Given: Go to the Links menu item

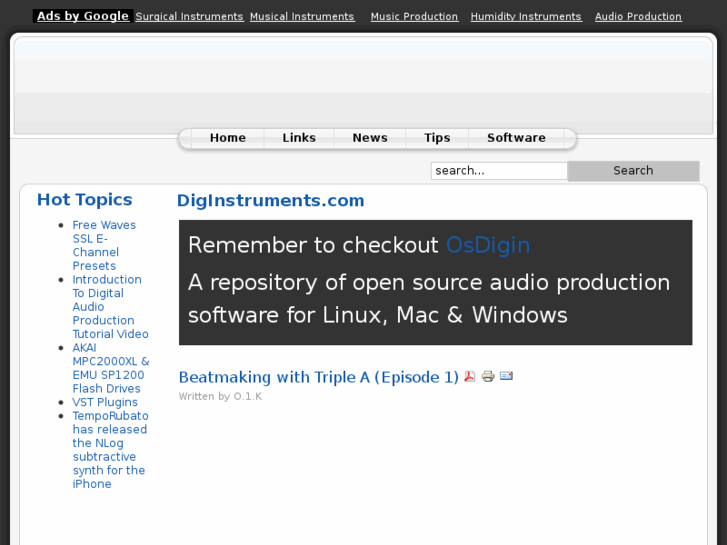Looking at the screenshot, I should click(299, 138).
